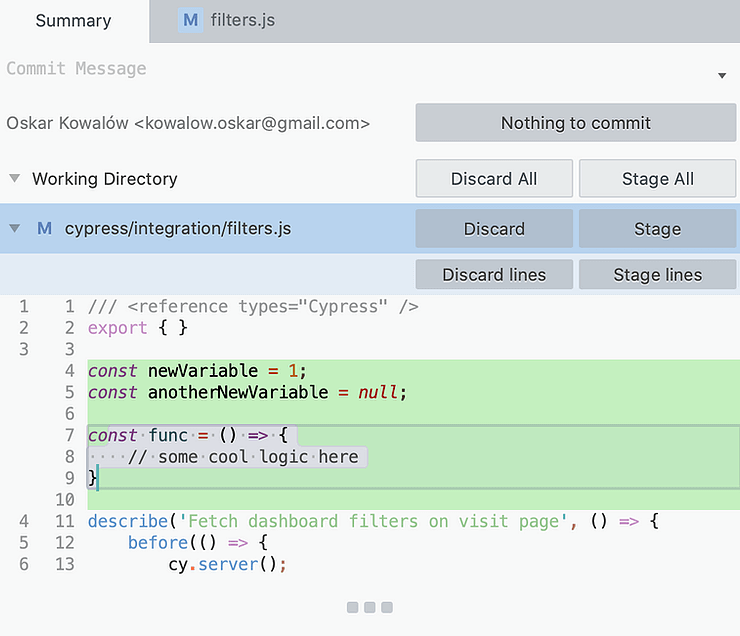Click the line 'const newVariable = 1;'
The height and width of the screenshot is (636, 740).
(x=197, y=371)
